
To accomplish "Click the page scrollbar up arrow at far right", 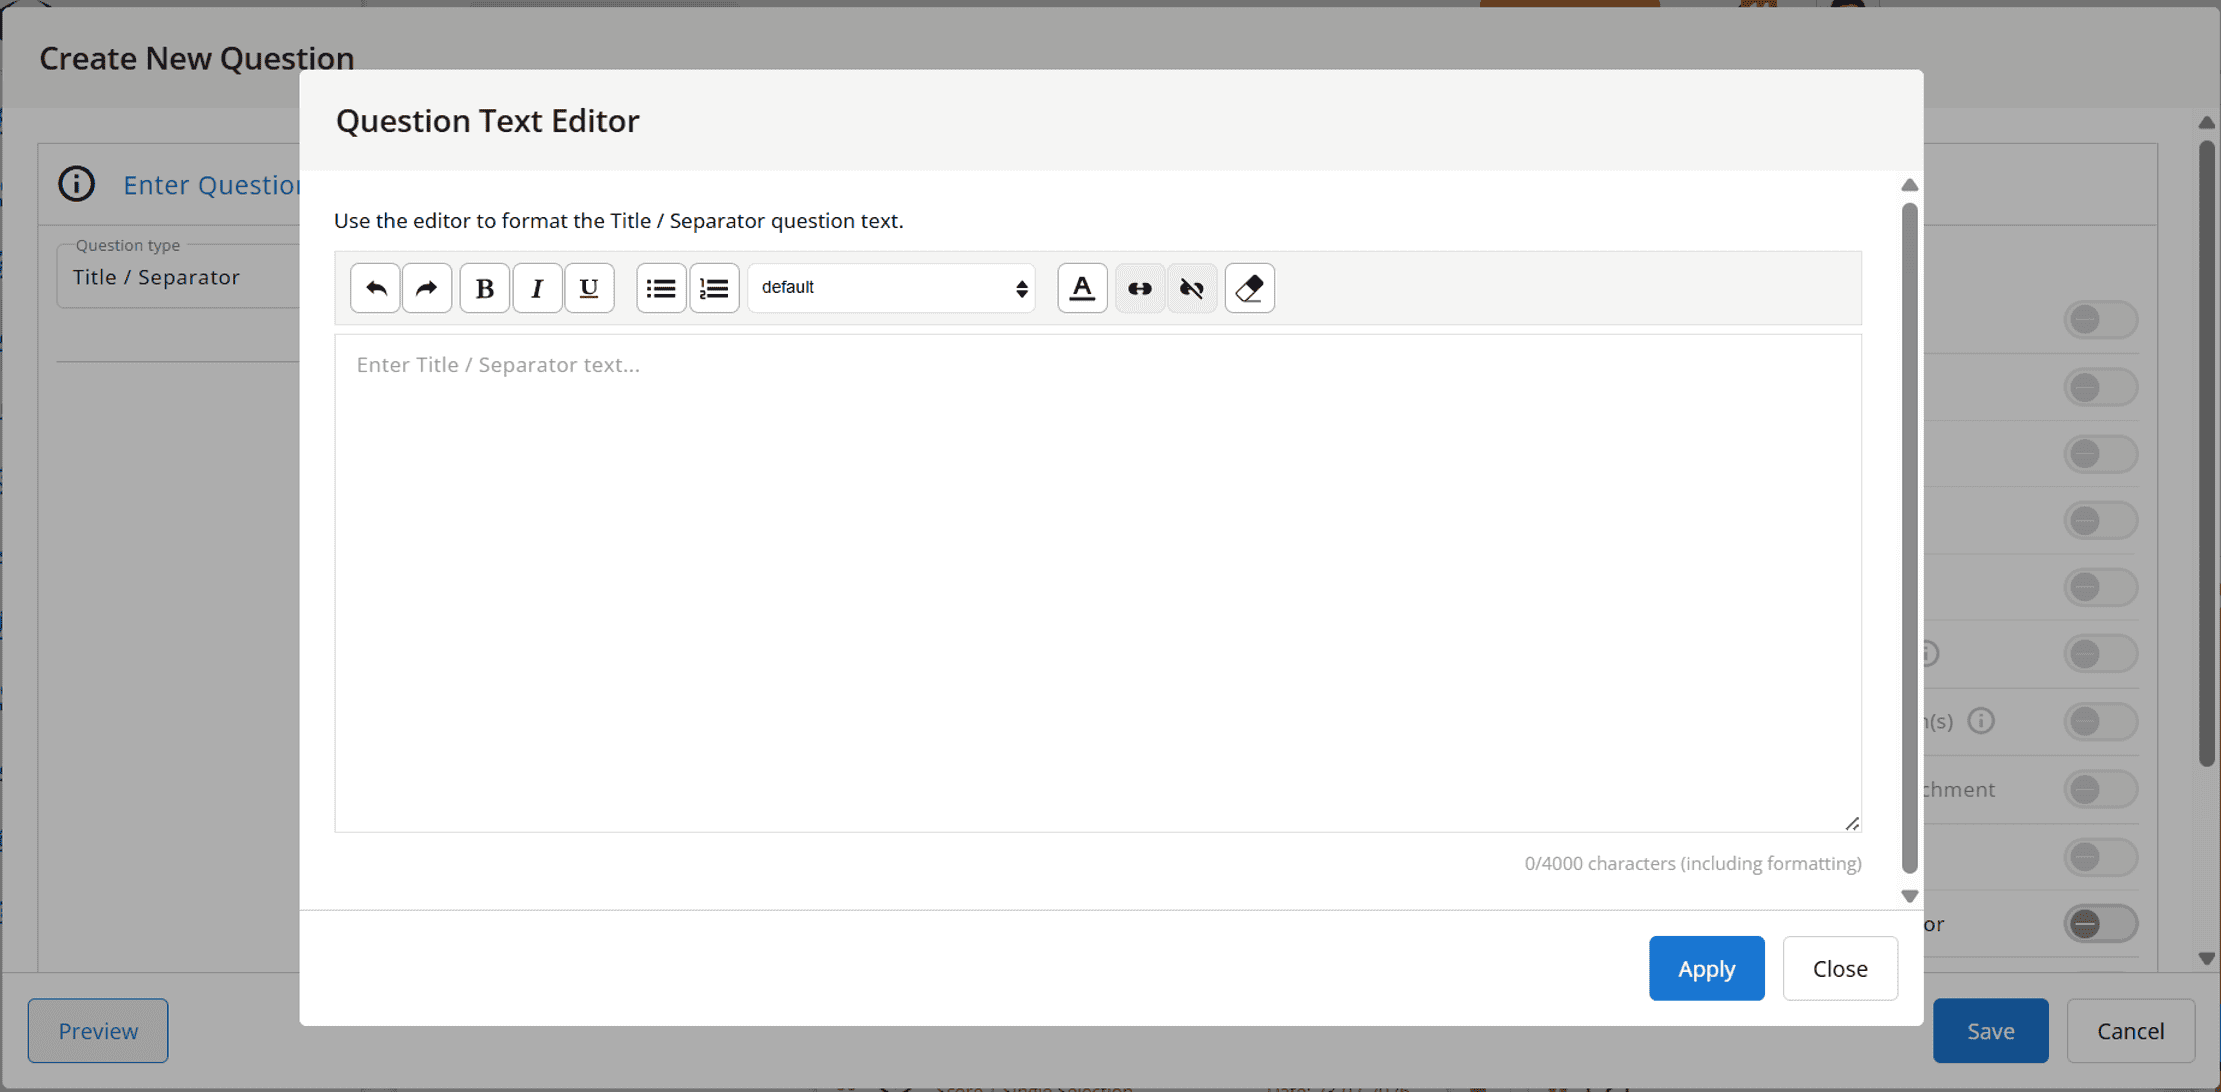I will point(2207,122).
